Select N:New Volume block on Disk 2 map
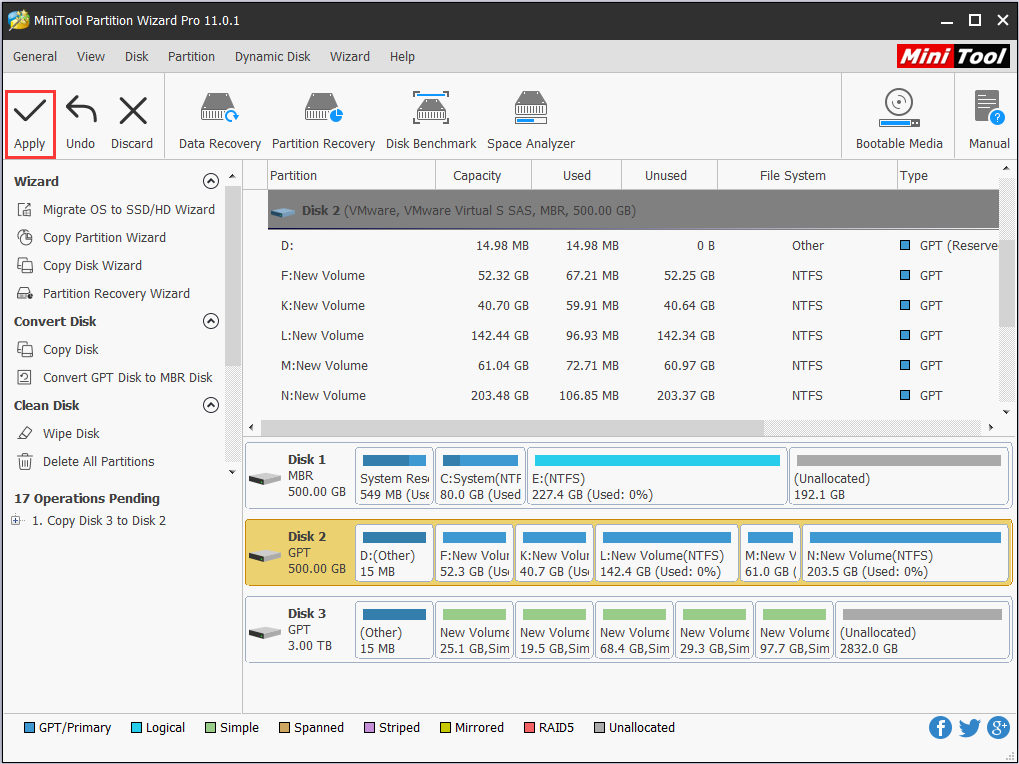This screenshot has width=1019, height=764. coord(905,553)
